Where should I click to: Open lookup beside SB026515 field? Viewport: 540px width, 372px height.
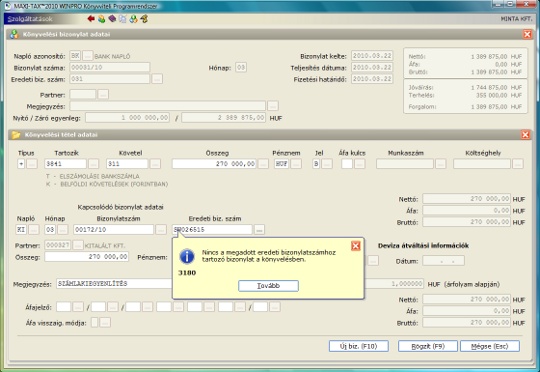click(259, 230)
